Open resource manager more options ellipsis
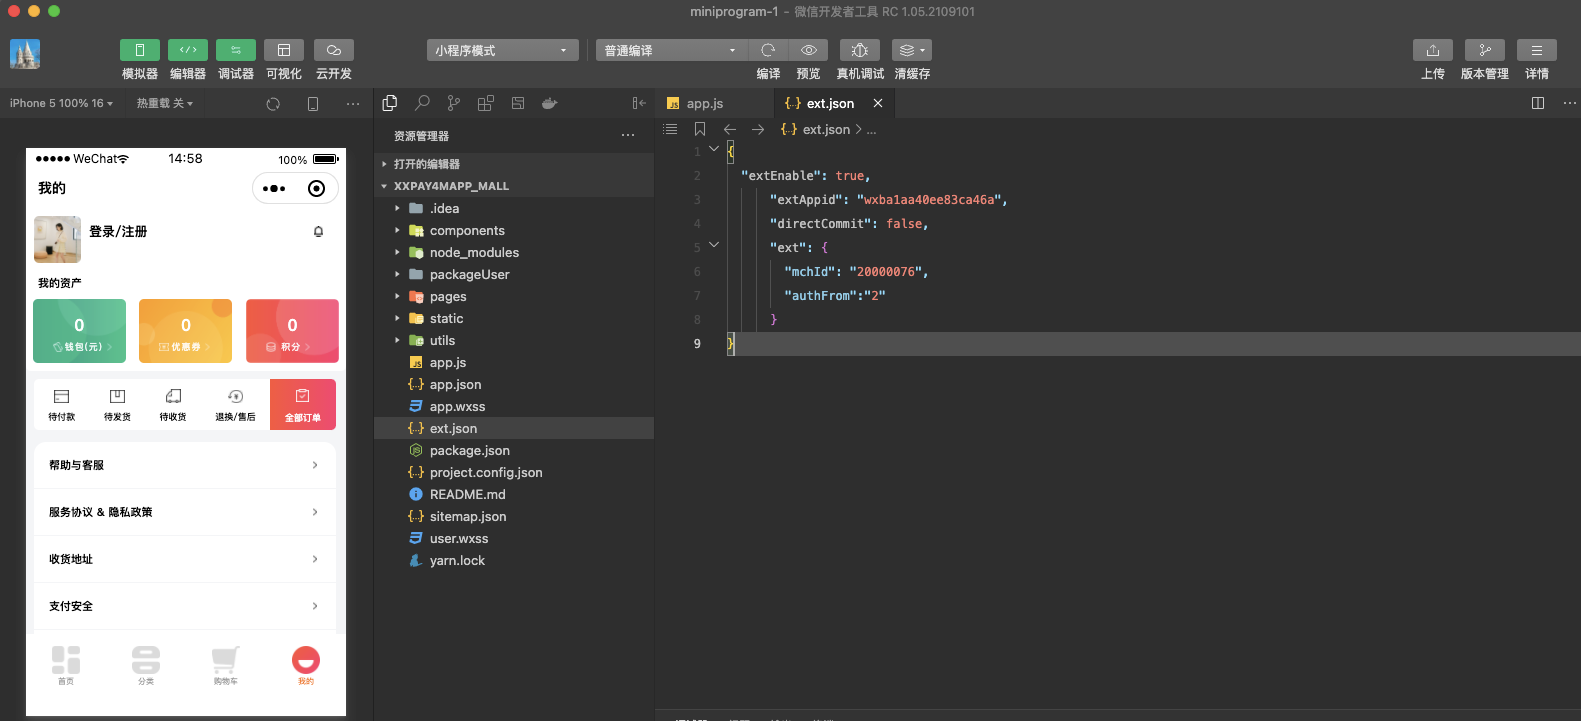The image size is (1581, 721). click(628, 135)
